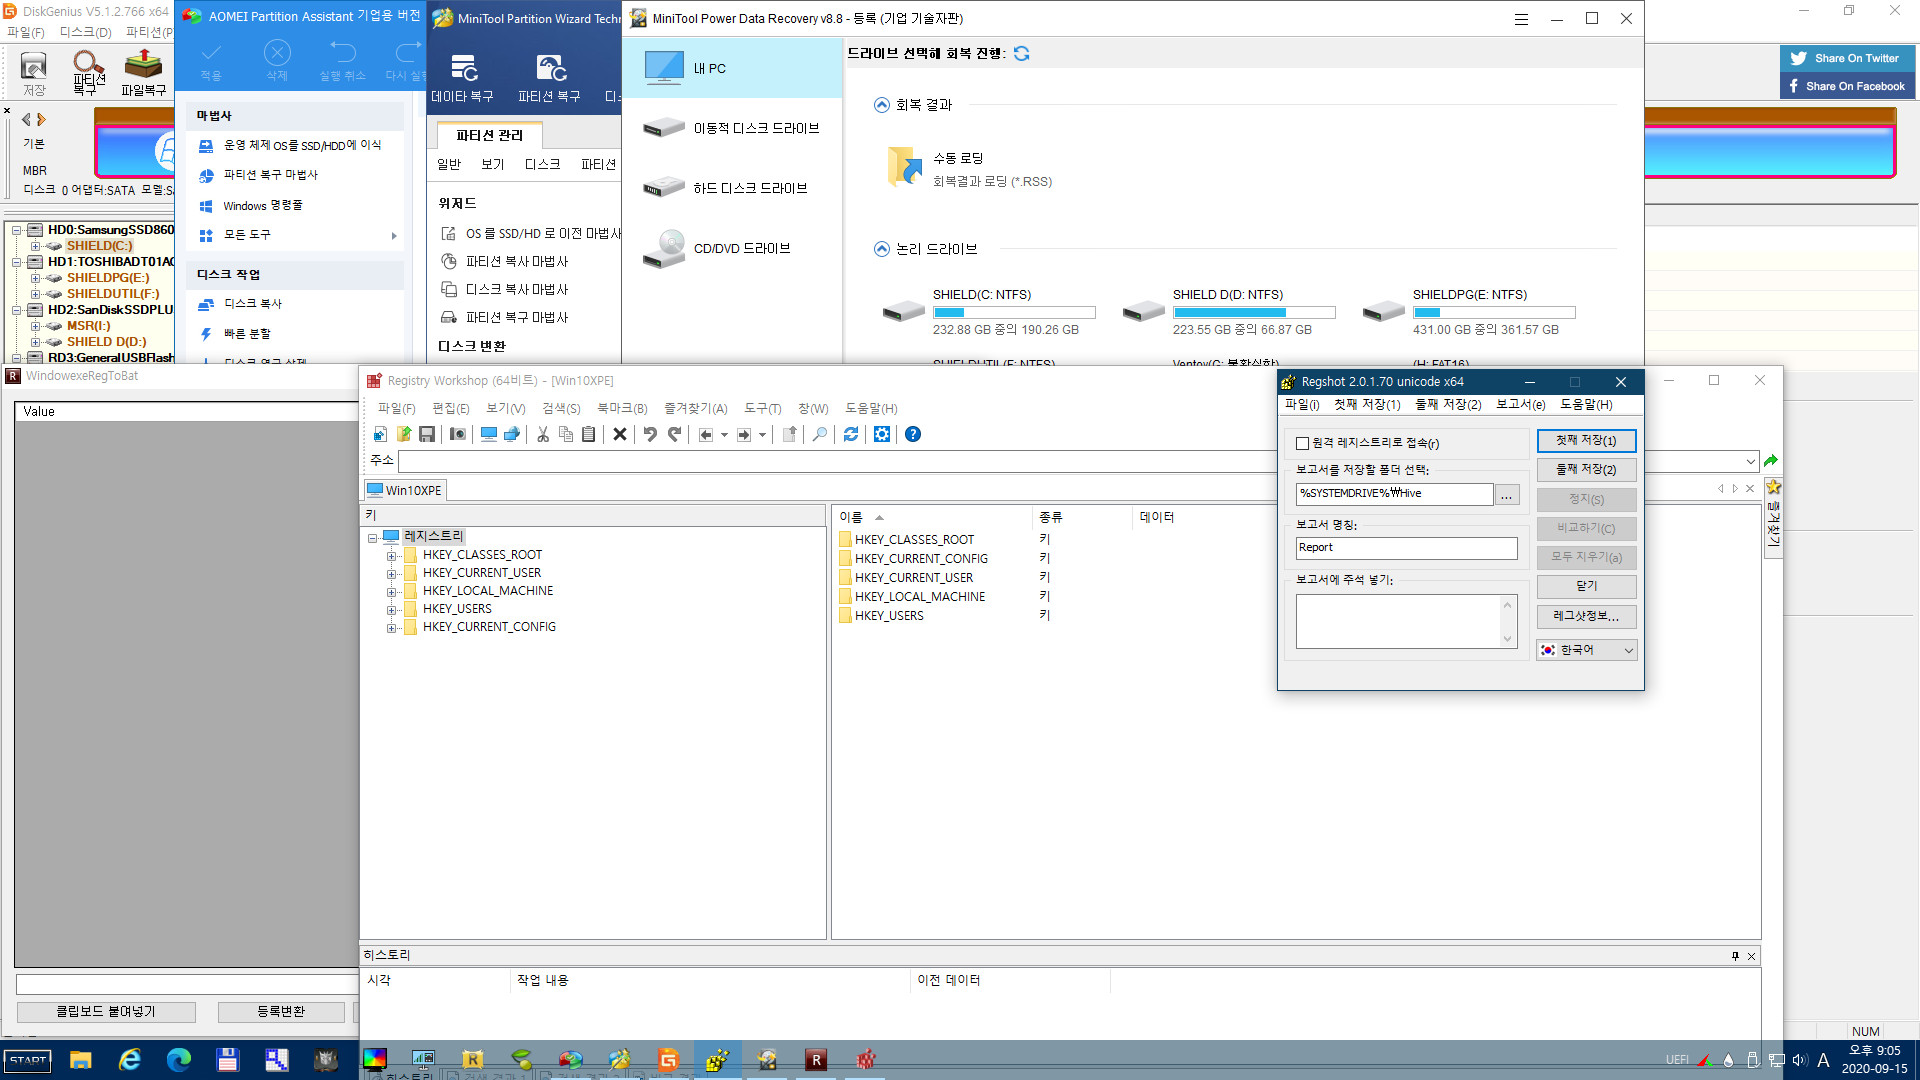
Task: Click Paste clipboard icon in Registry Workshop
Action: pyautogui.click(x=589, y=434)
